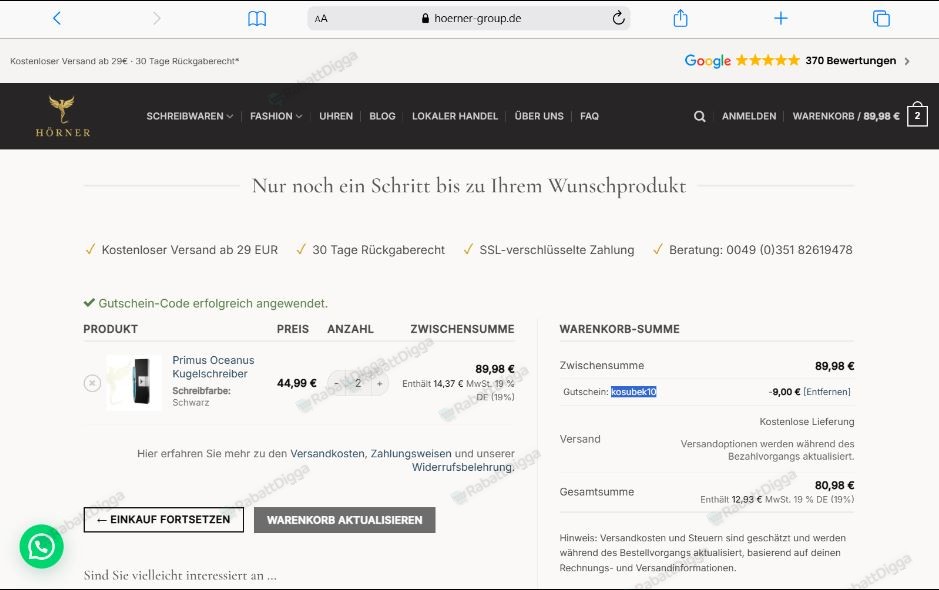Image resolution: width=939 pixels, height=590 pixels.
Task: Click the search magnifier icon
Action: click(x=699, y=116)
